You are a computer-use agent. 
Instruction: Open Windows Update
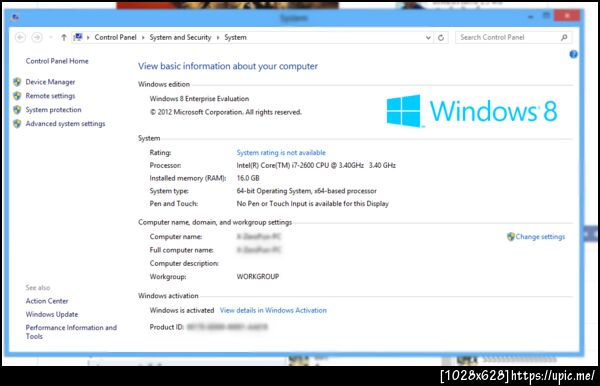[52, 314]
